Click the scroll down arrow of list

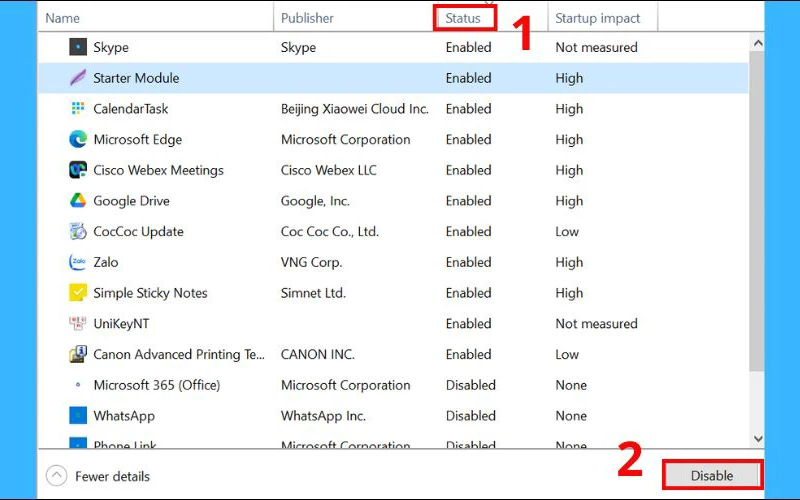click(757, 438)
